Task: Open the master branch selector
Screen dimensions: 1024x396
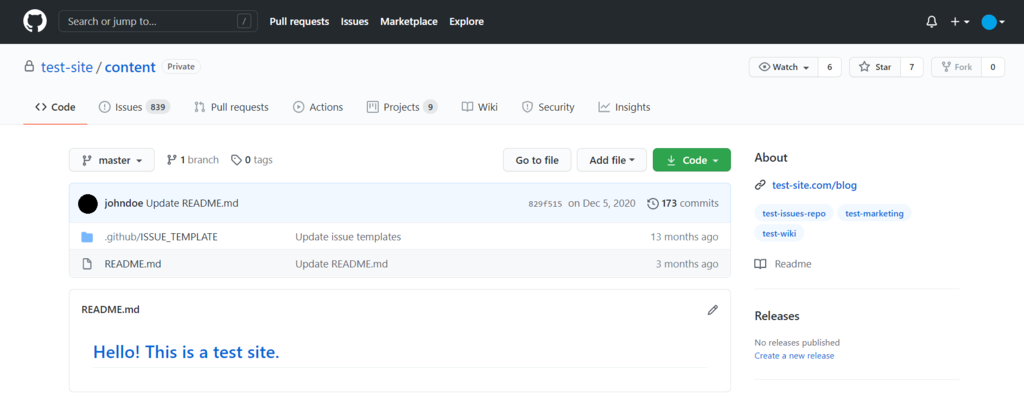Action: (x=112, y=160)
